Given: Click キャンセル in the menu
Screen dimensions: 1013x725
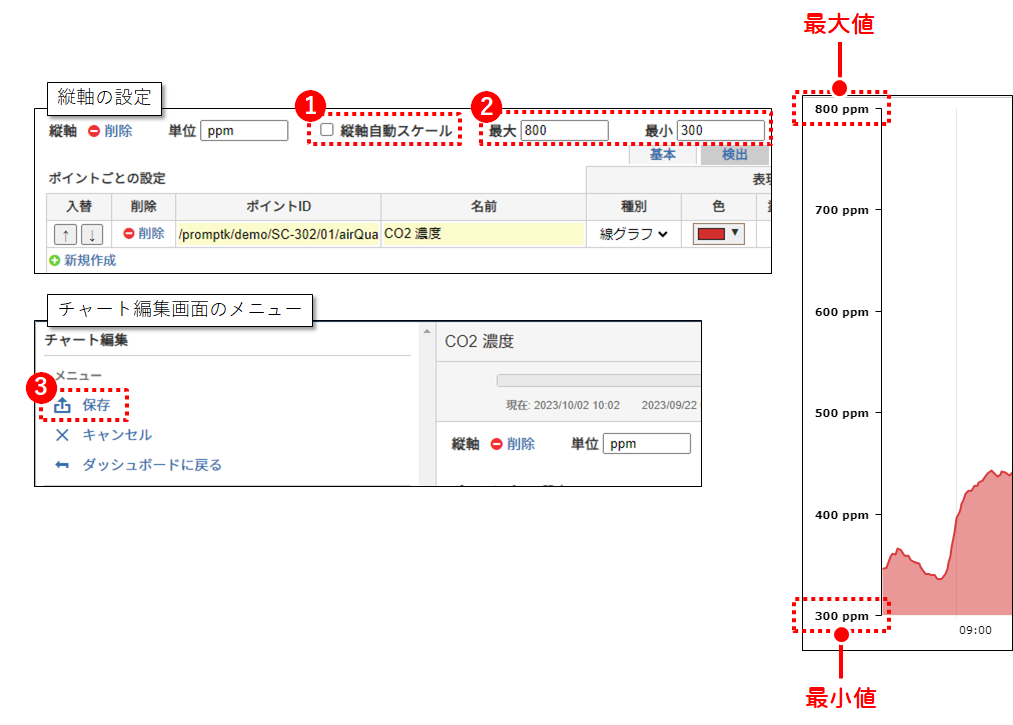Looking at the screenshot, I should (117, 435).
